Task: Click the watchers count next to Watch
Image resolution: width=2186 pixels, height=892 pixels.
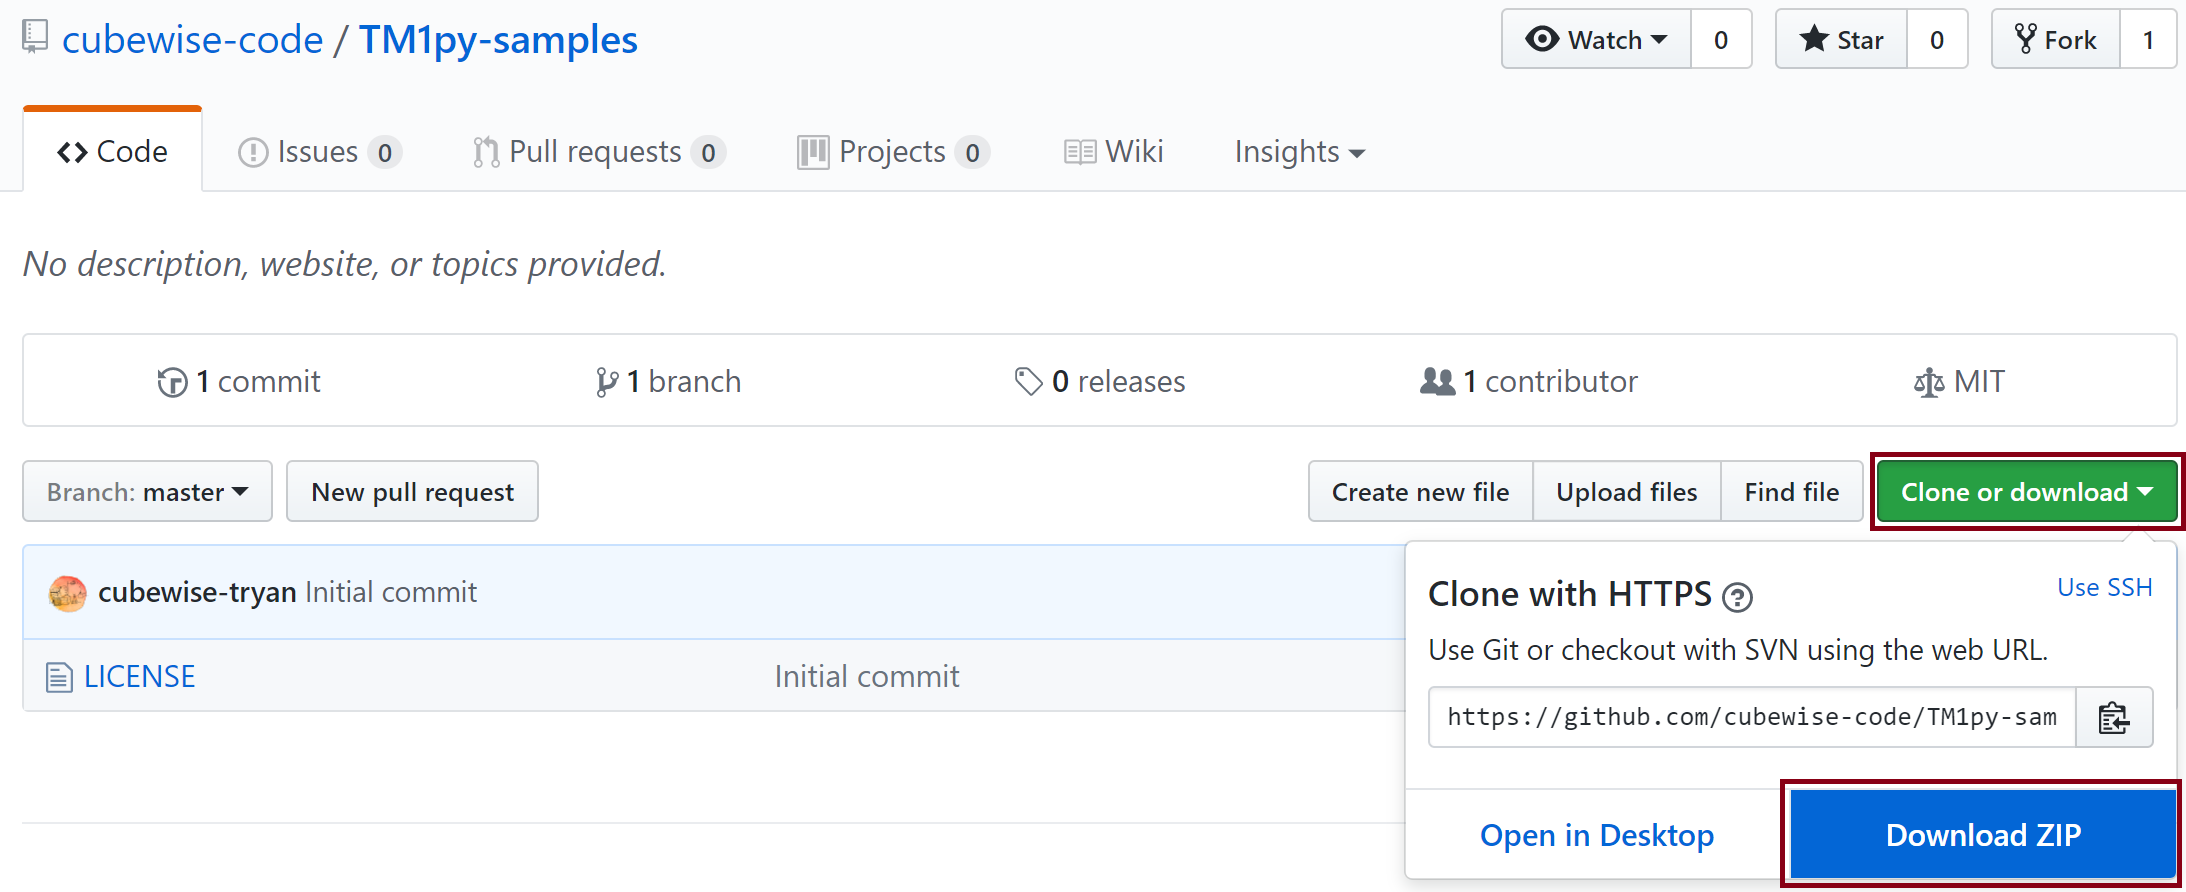Action: pyautogui.click(x=1721, y=39)
